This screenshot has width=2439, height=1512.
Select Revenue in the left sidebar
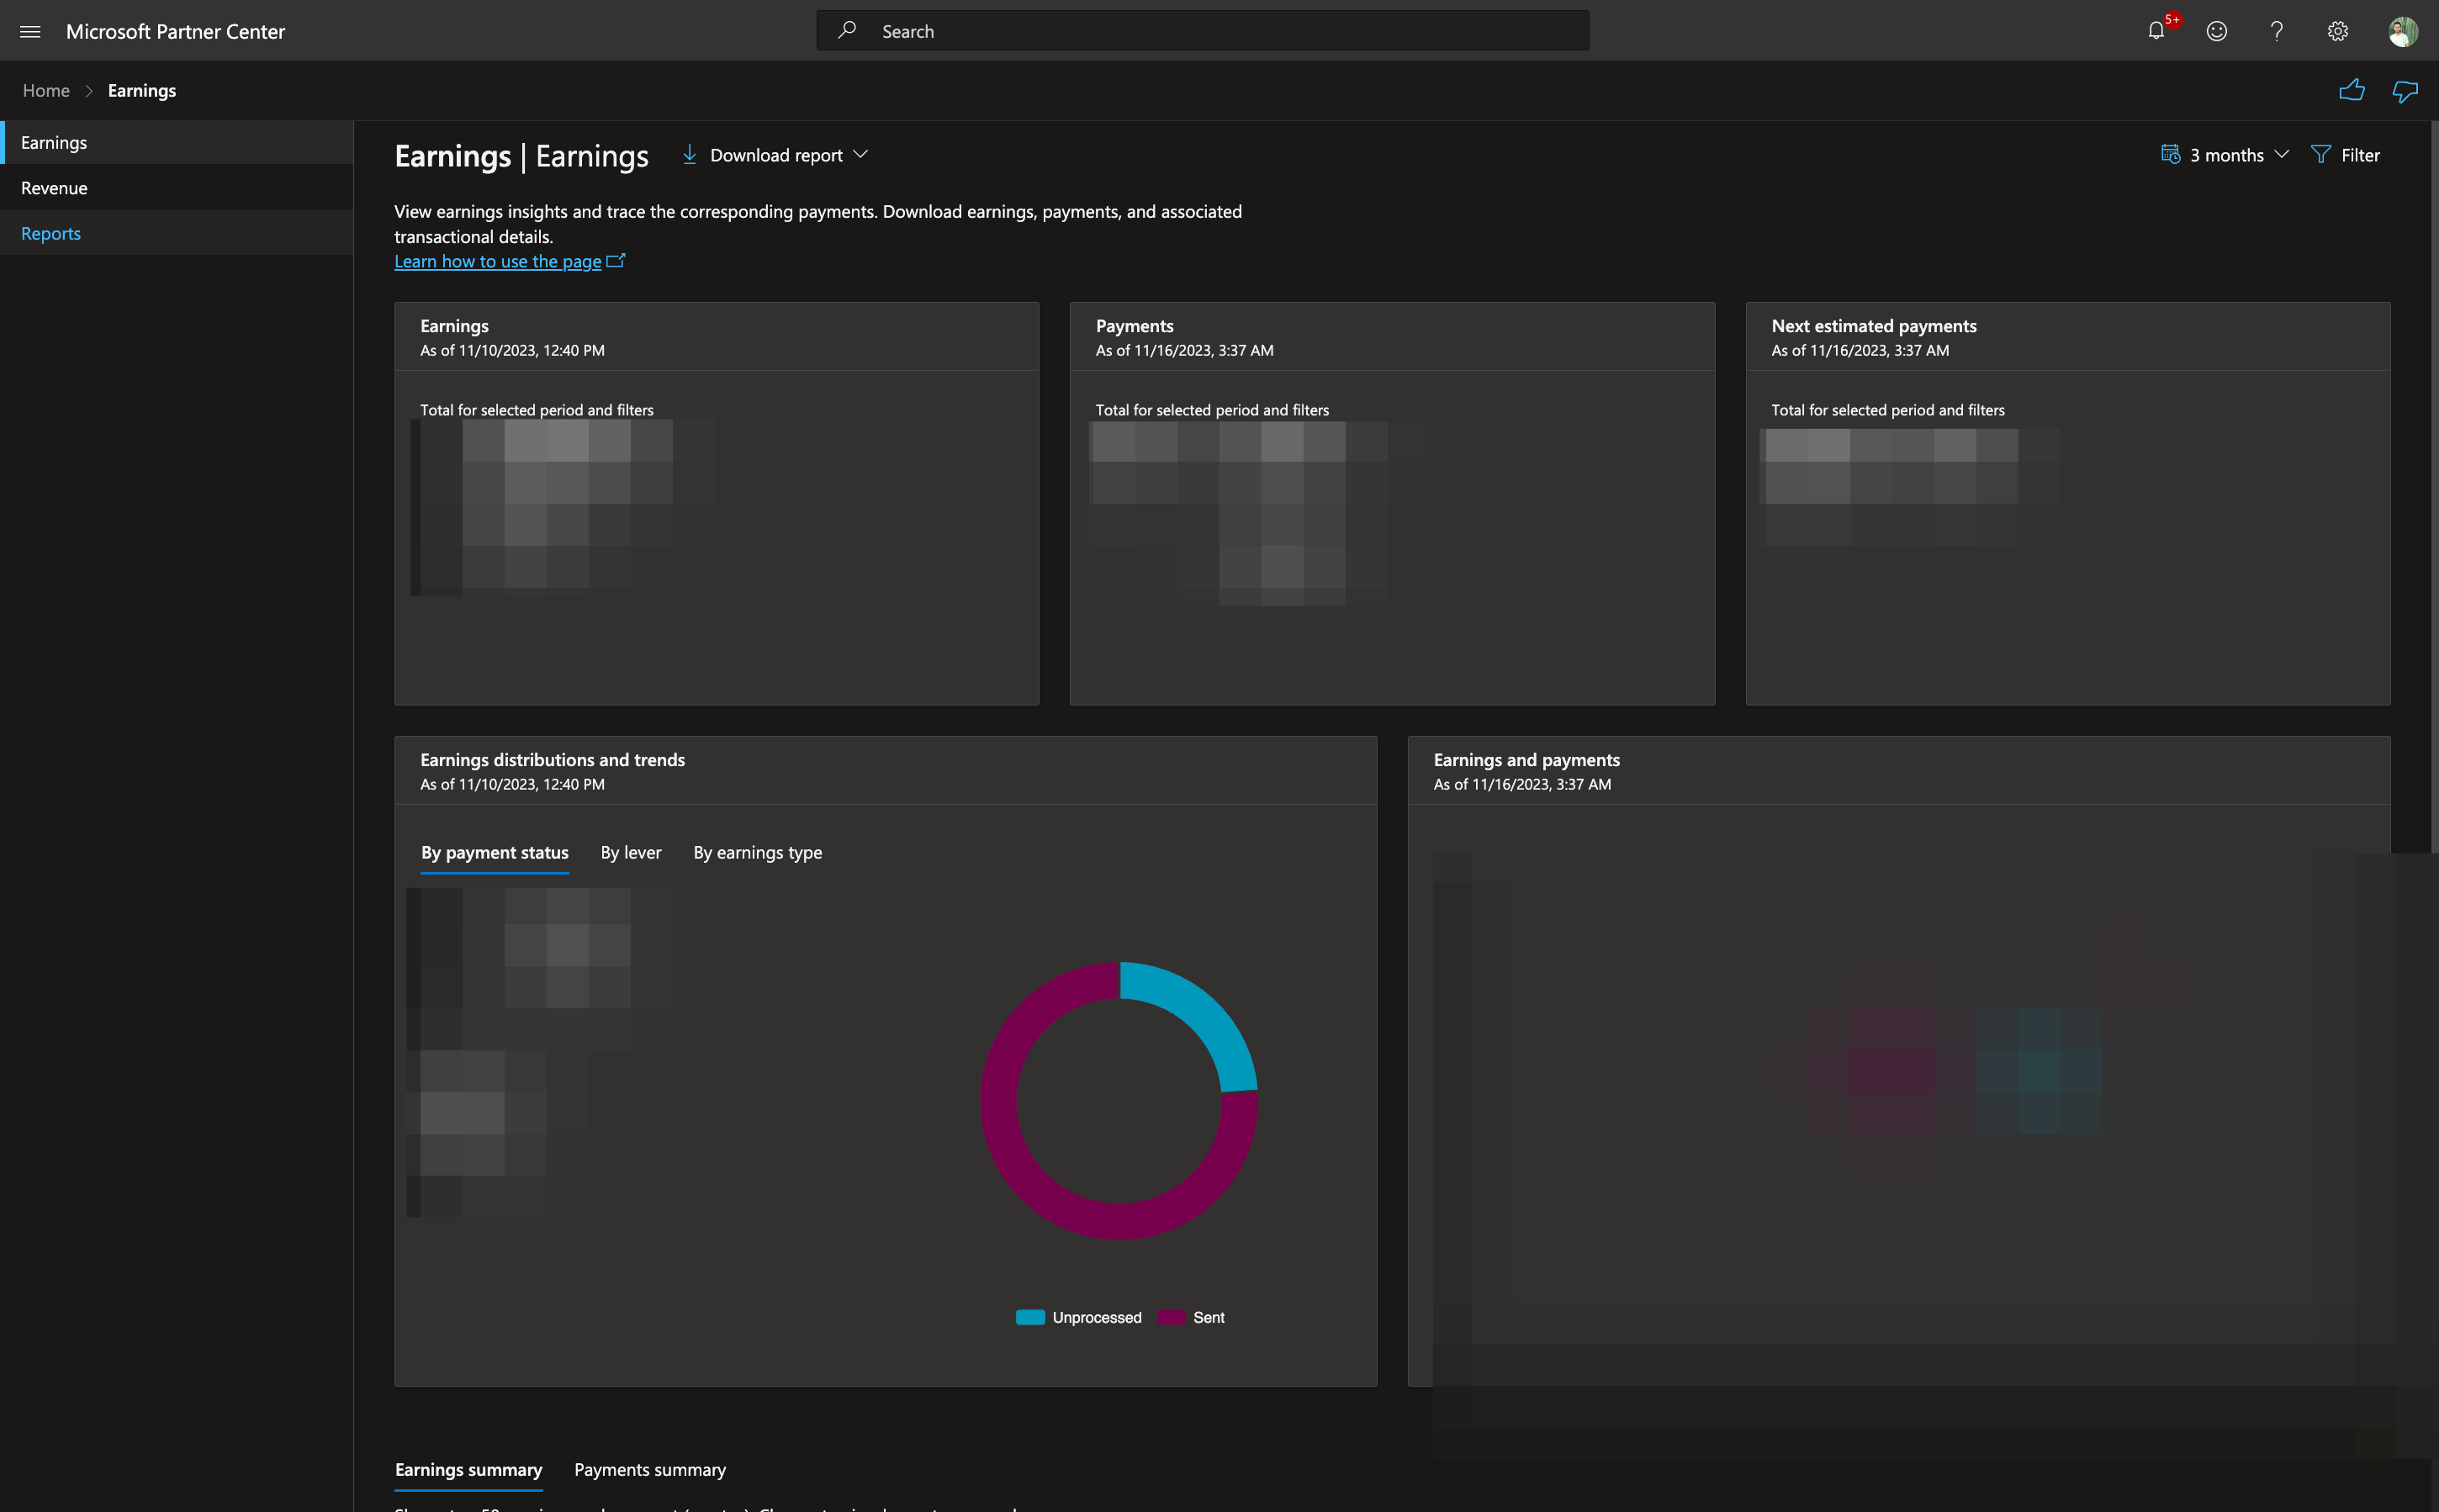(177, 188)
